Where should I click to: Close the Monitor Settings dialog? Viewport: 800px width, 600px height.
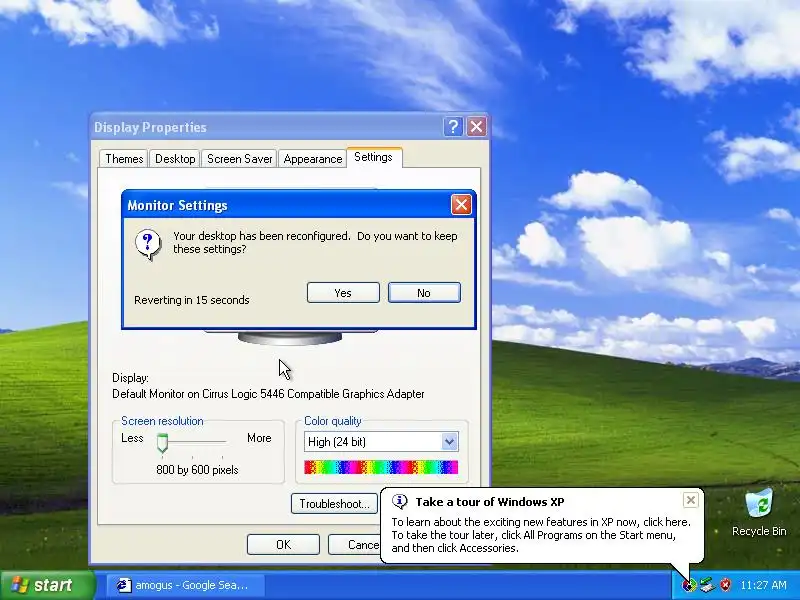461,205
